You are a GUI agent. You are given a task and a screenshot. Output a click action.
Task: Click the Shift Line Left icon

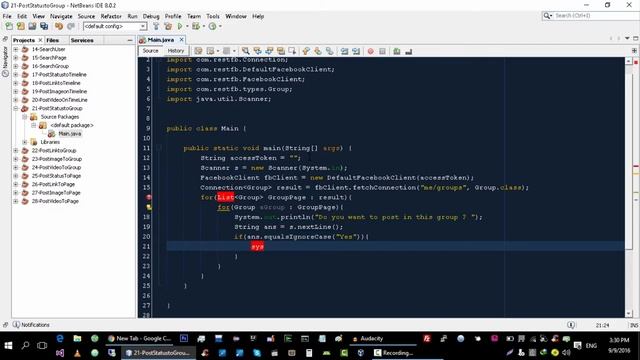click(x=344, y=51)
